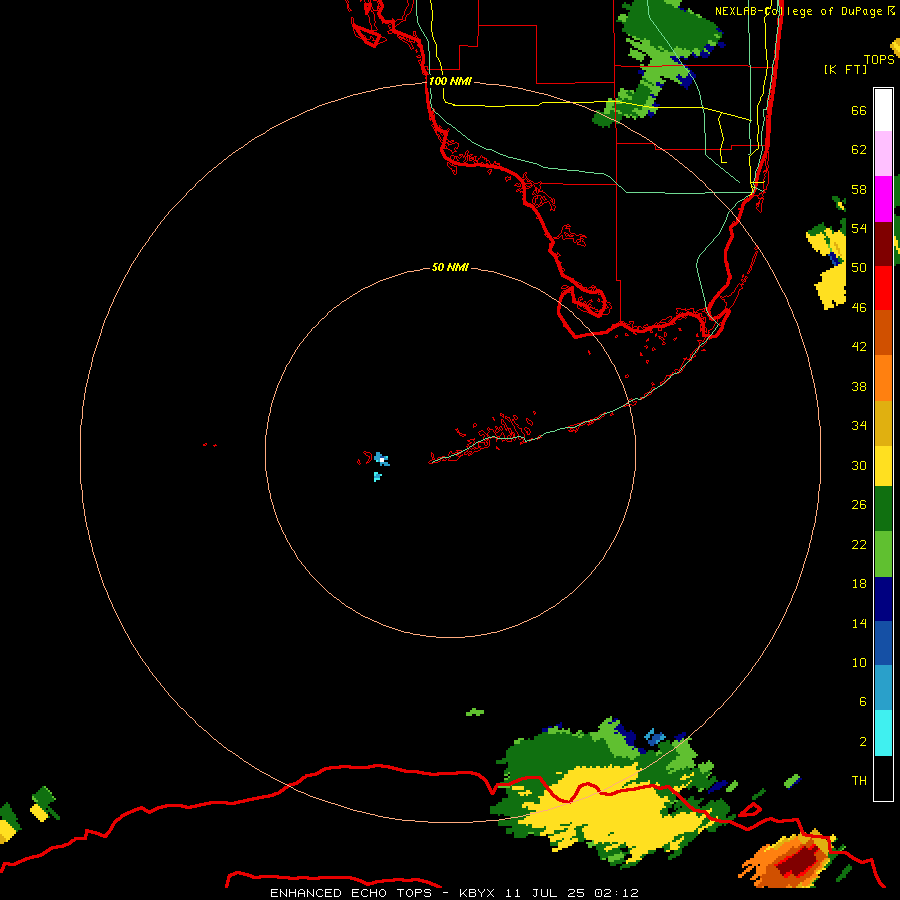Pick the navy blue legend segment

point(883,599)
